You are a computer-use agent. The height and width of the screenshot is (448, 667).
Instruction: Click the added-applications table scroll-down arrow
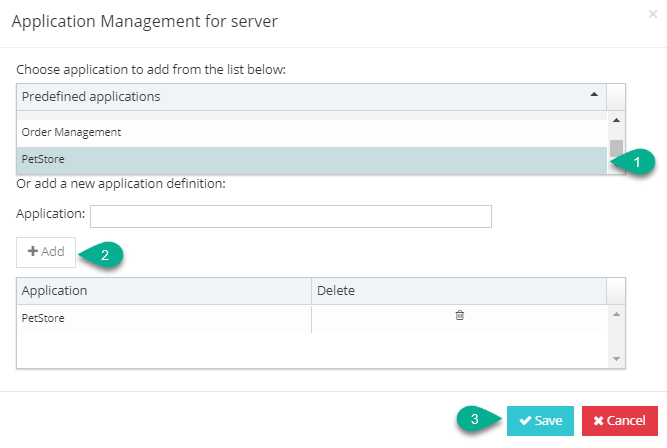pyautogui.click(x=616, y=358)
